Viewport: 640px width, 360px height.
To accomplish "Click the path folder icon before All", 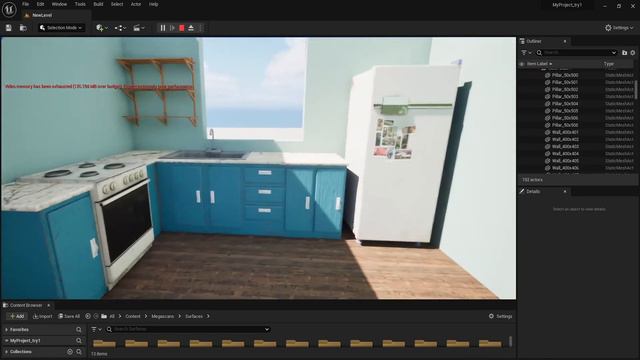I will pos(104,316).
